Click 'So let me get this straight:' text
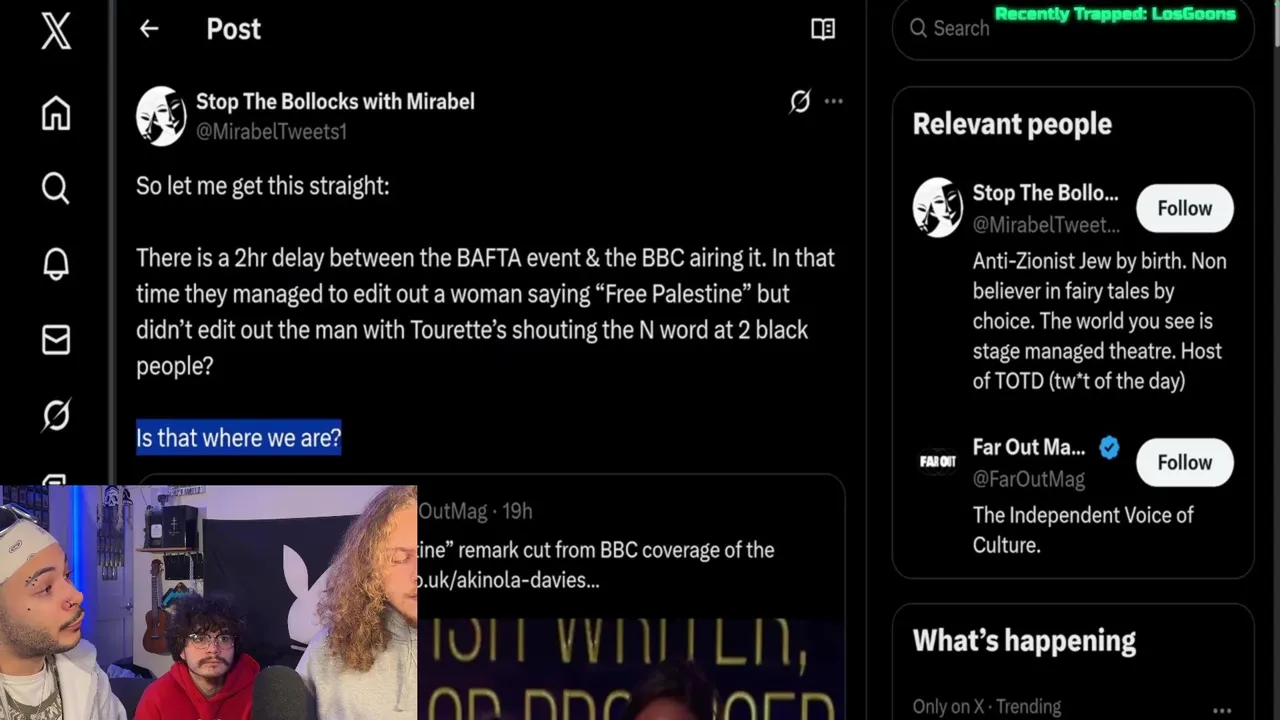This screenshot has height=720, width=1280. click(x=262, y=186)
